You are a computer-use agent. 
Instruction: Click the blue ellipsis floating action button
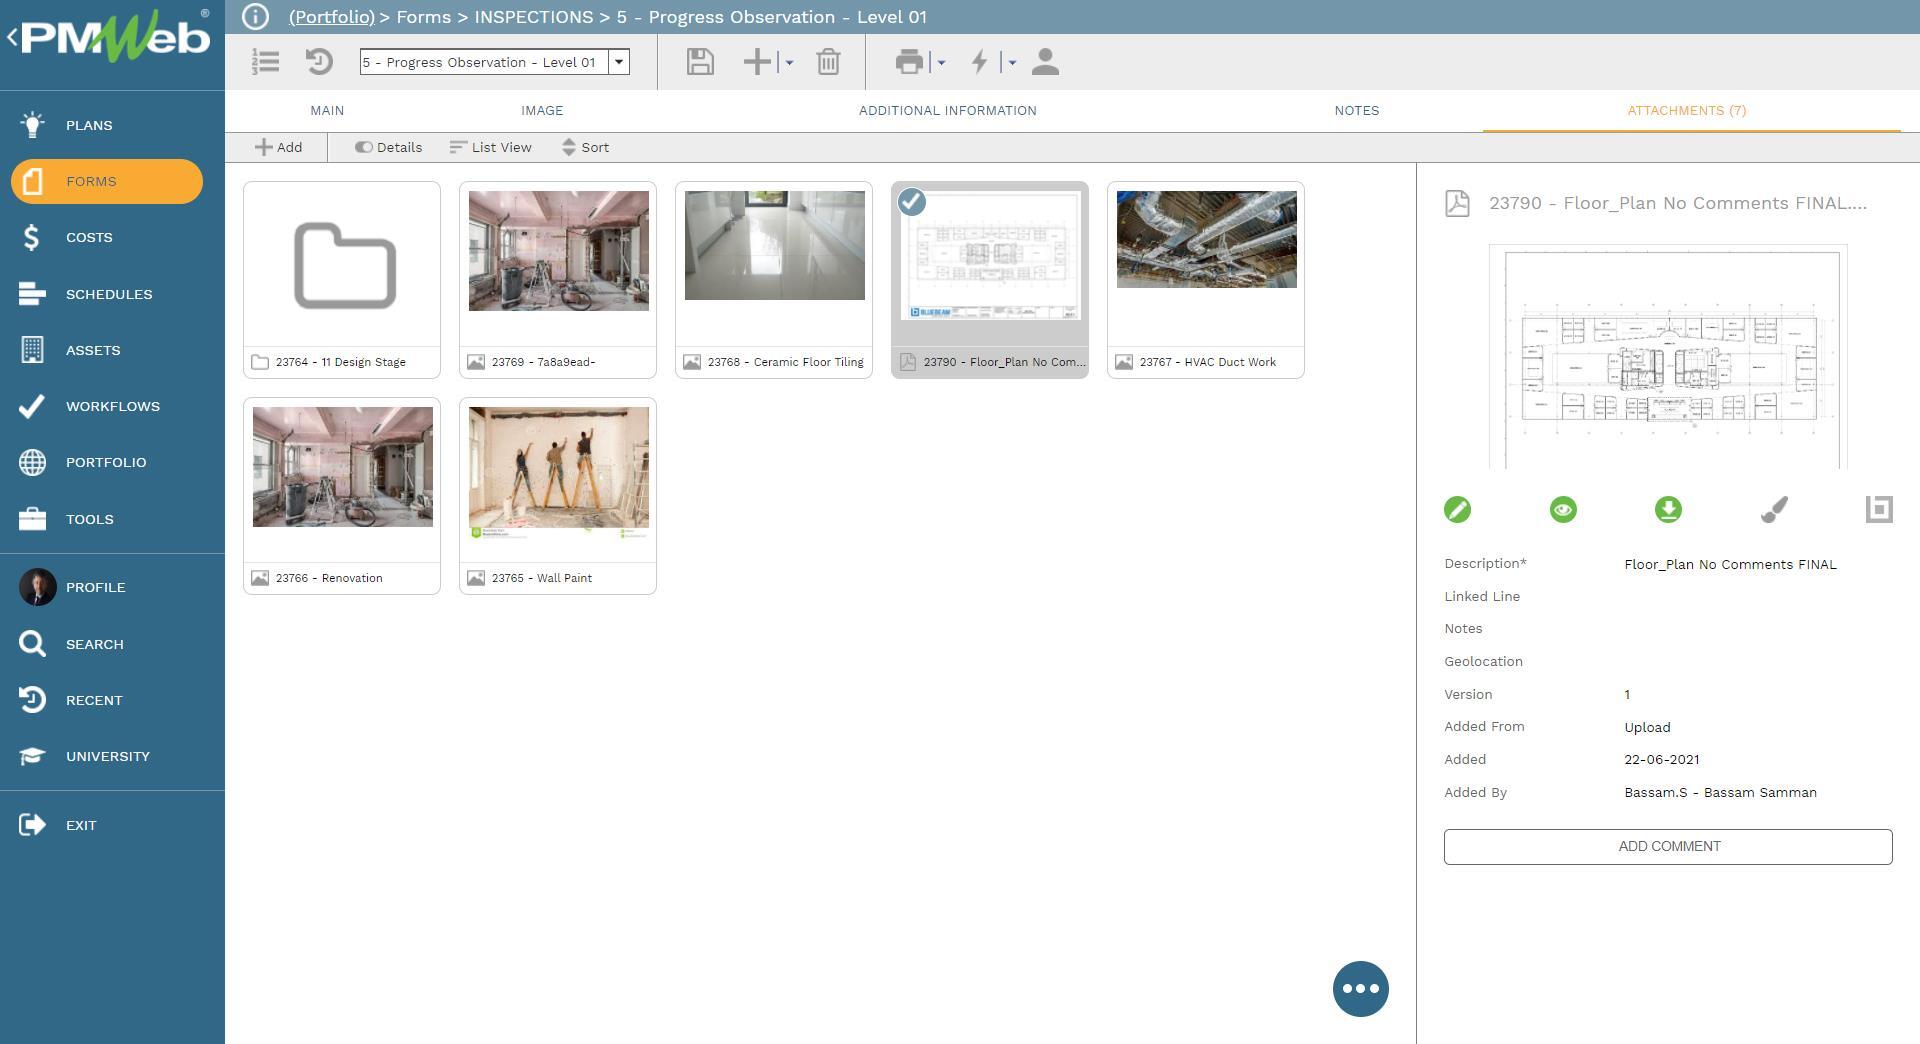1360,988
